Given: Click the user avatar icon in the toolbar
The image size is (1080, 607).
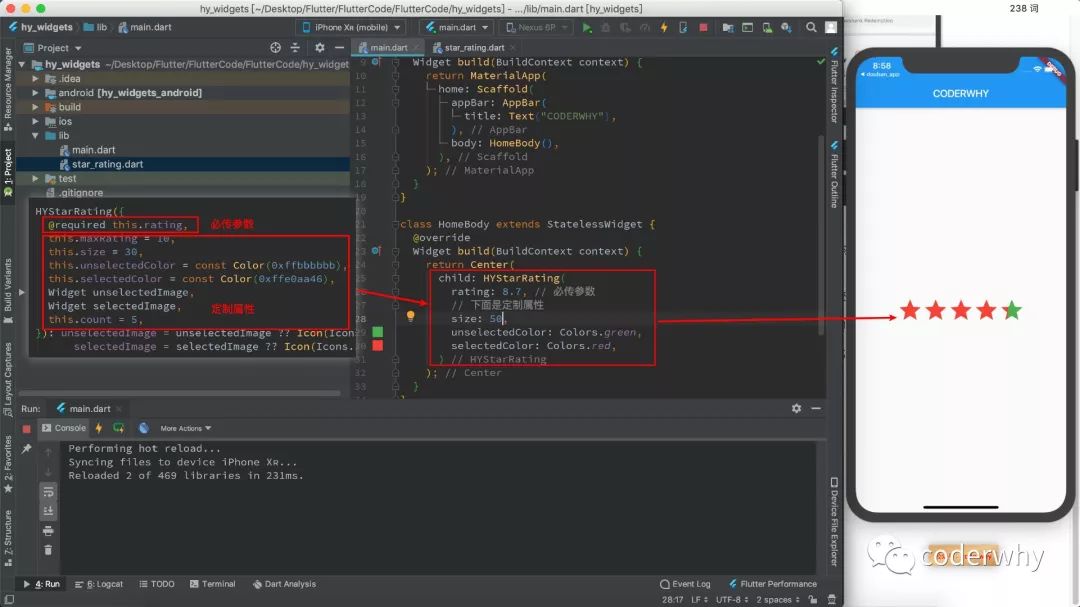Looking at the screenshot, I should (831, 28).
